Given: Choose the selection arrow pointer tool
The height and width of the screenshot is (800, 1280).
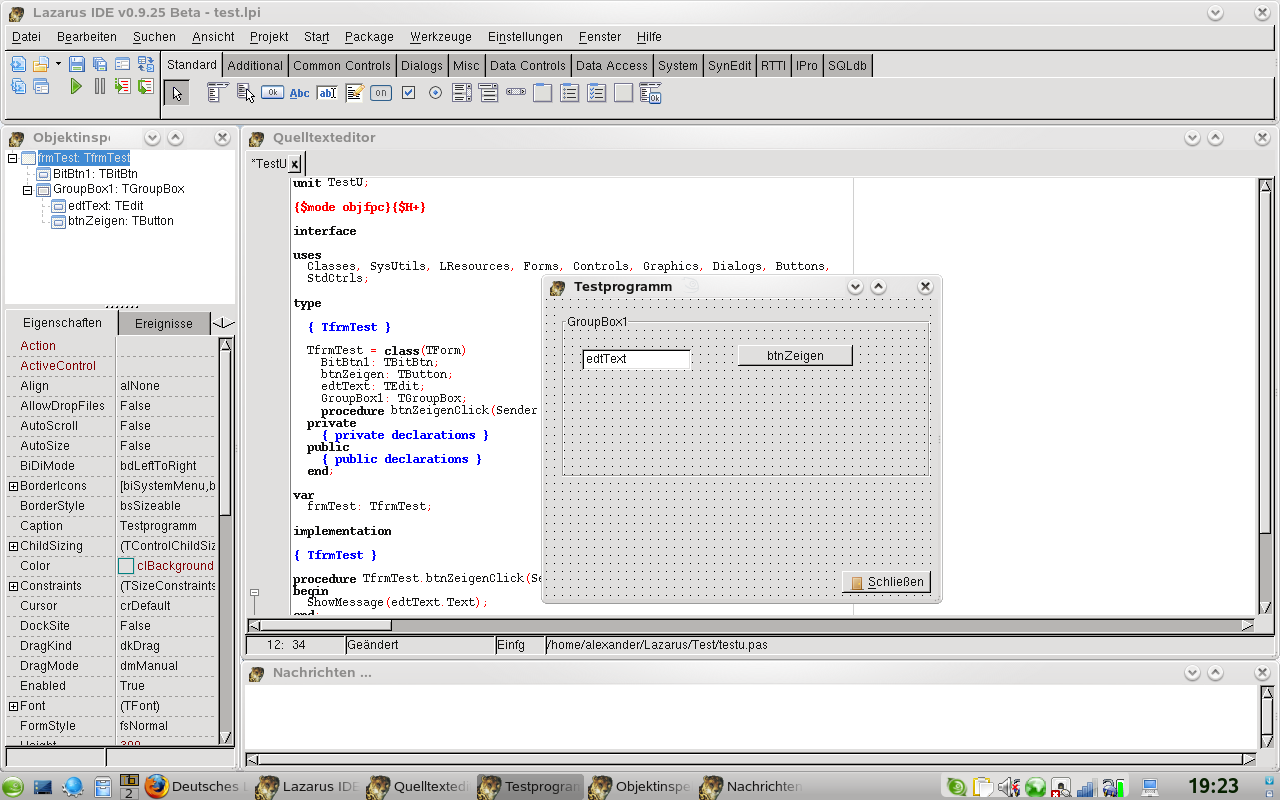Looking at the screenshot, I should pyautogui.click(x=177, y=93).
